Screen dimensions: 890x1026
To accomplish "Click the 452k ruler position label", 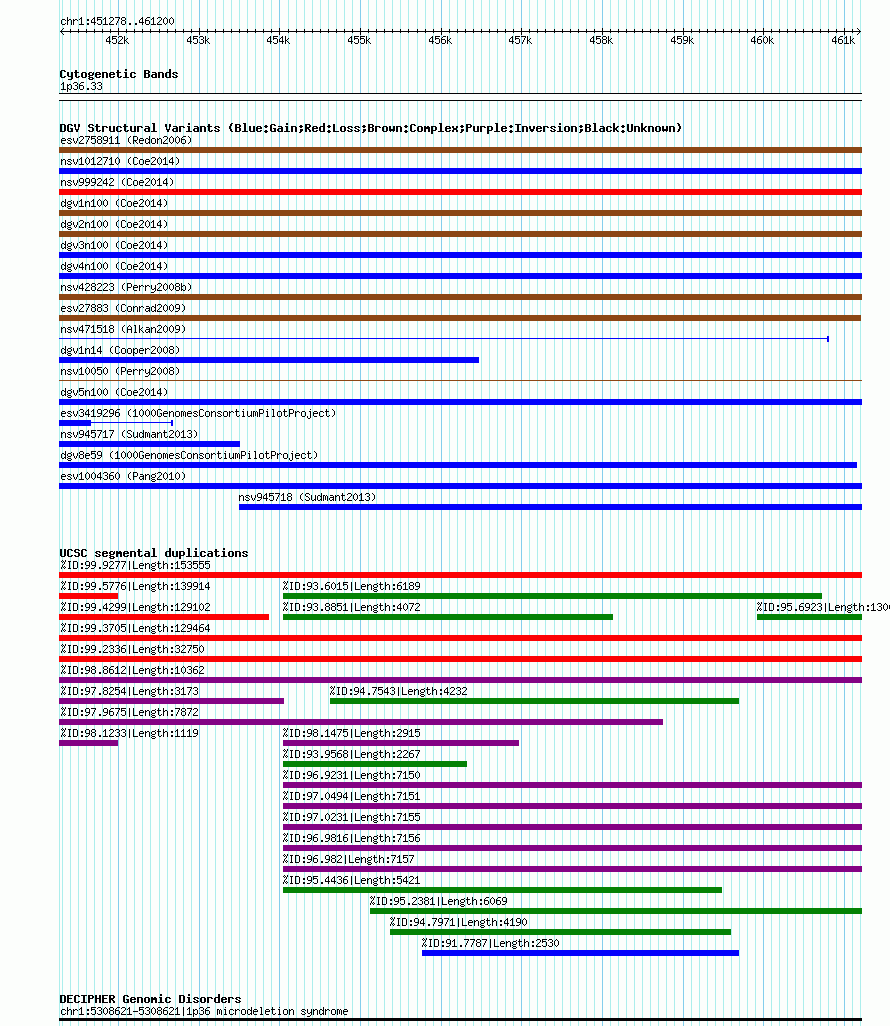I will (117, 41).
